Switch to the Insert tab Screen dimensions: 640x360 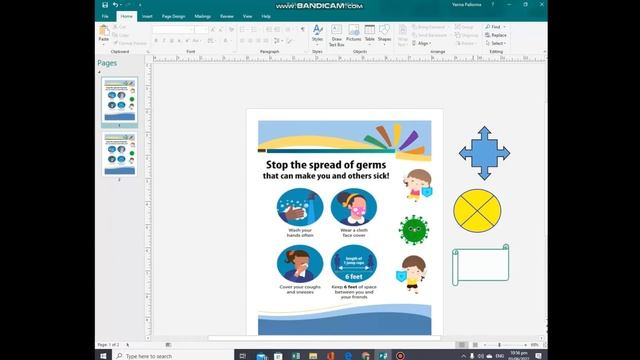click(147, 16)
